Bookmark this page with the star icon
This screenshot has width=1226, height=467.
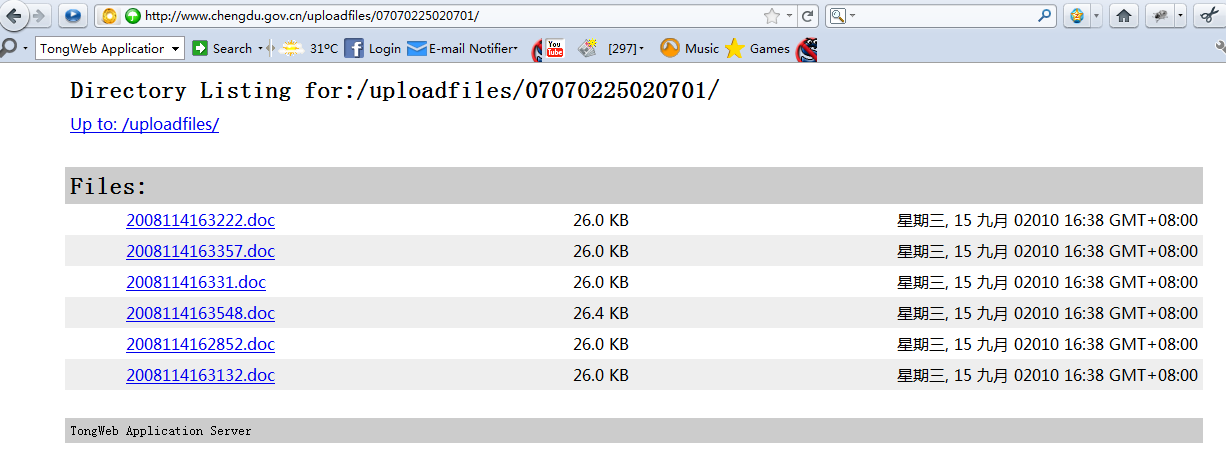(x=771, y=15)
